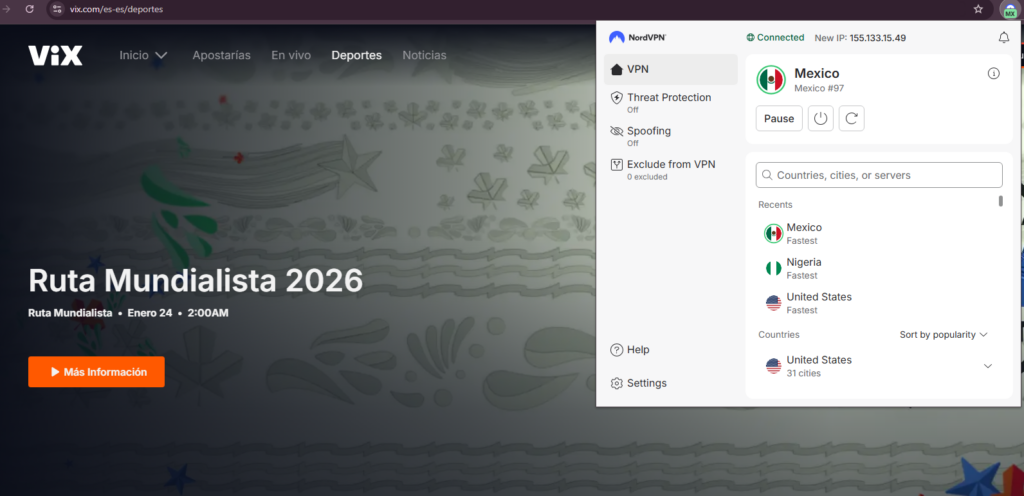Click the Ruta Mundialista 2026 title
1024x496 pixels.
[195, 281]
